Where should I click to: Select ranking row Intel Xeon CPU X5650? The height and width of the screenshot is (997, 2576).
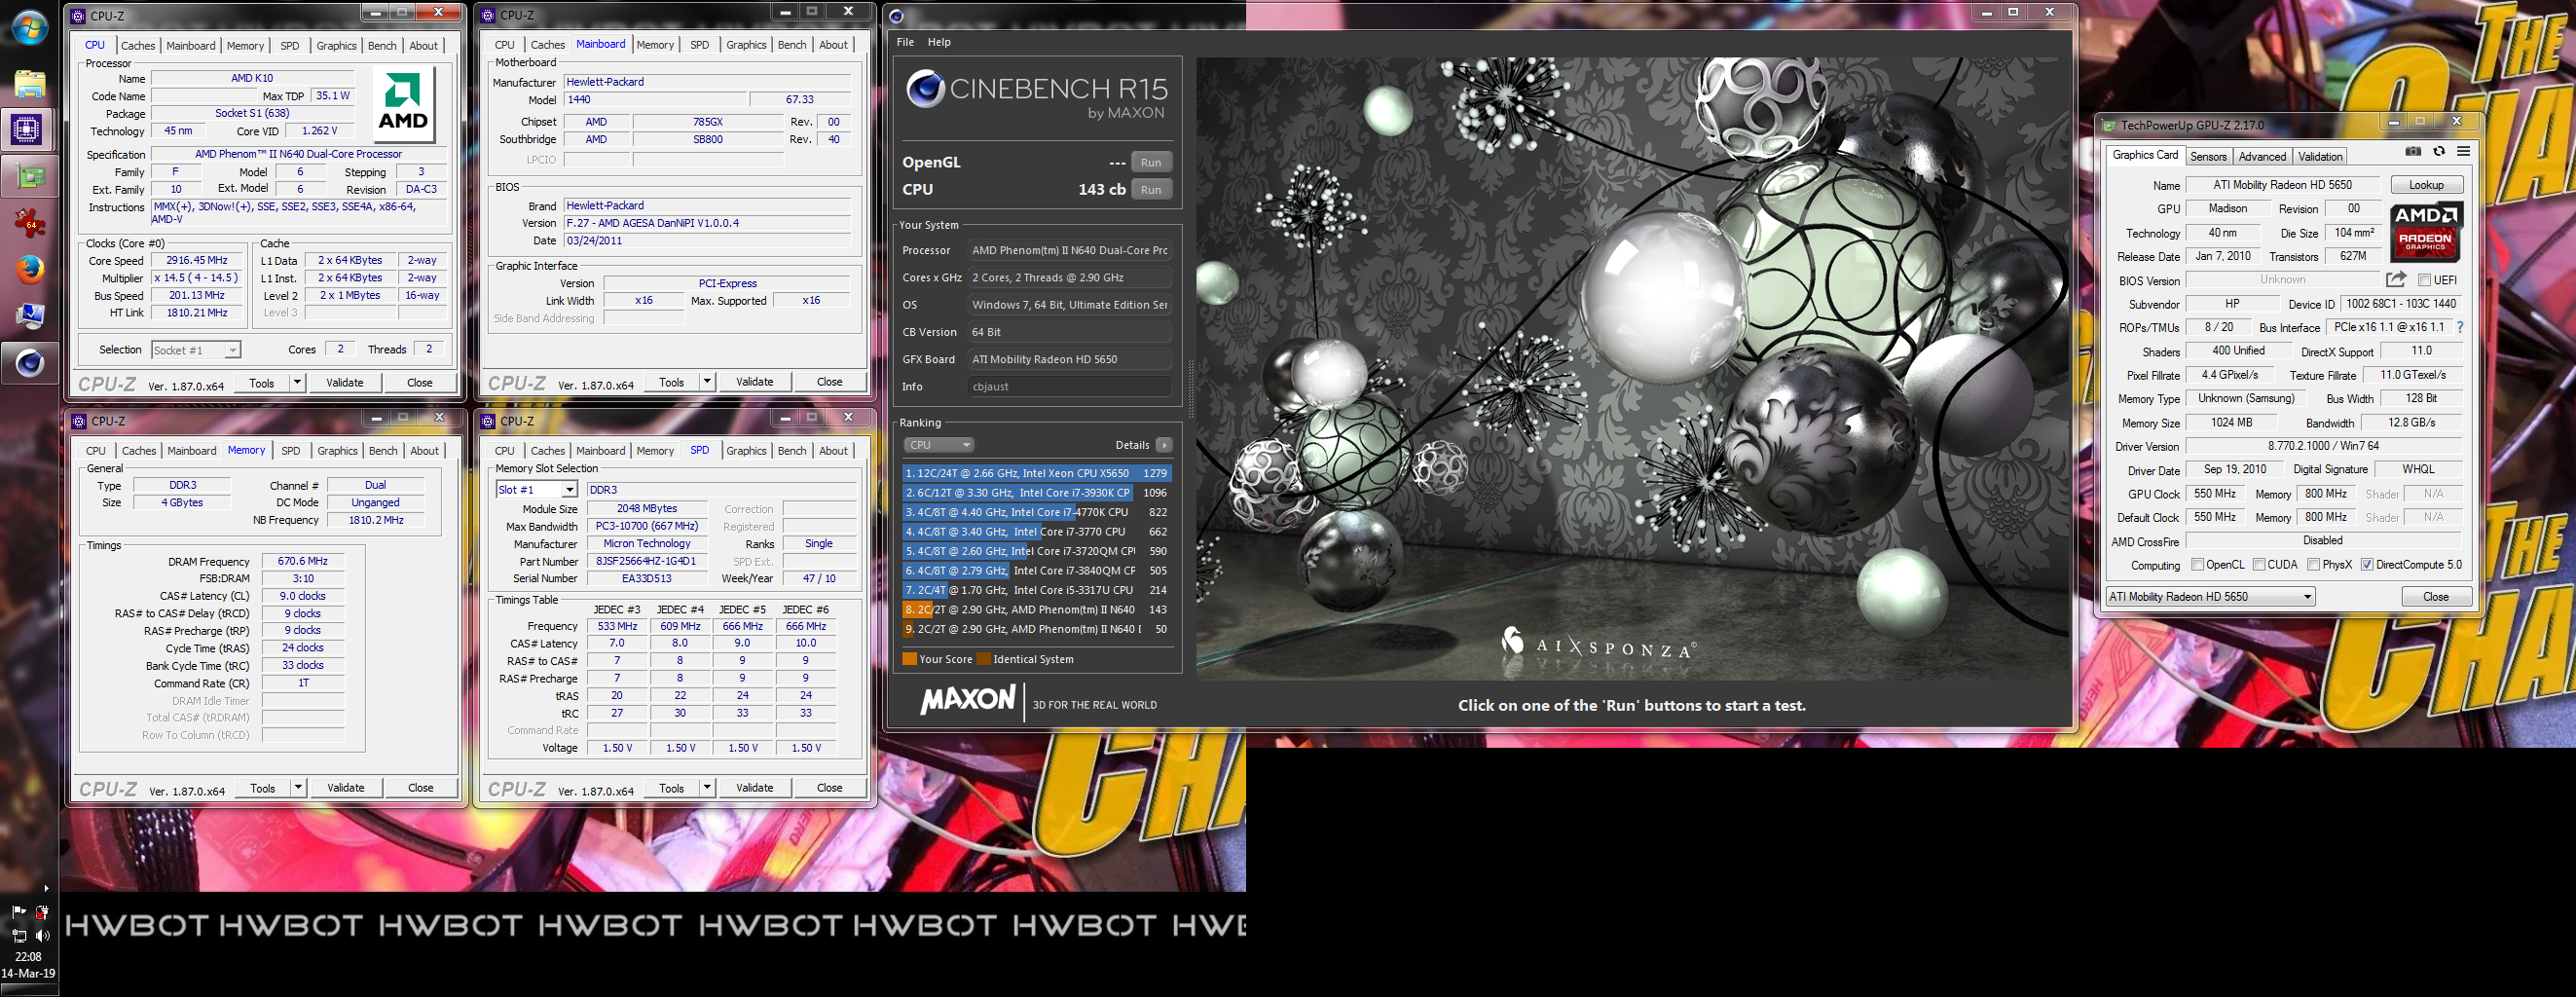(1036, 473)
